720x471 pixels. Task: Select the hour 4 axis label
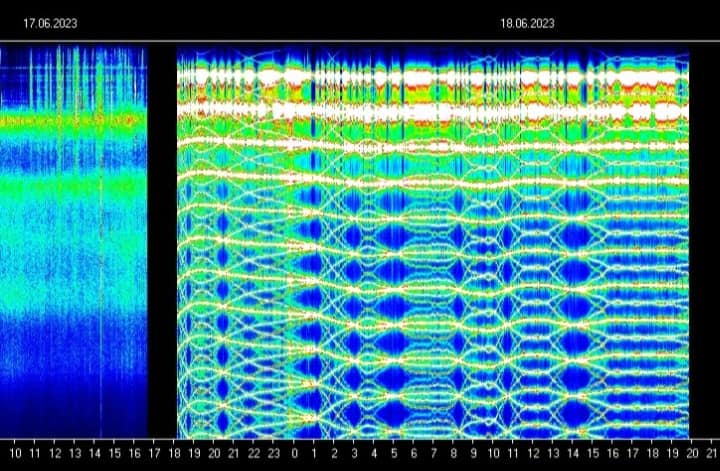(x=374, y=454)
